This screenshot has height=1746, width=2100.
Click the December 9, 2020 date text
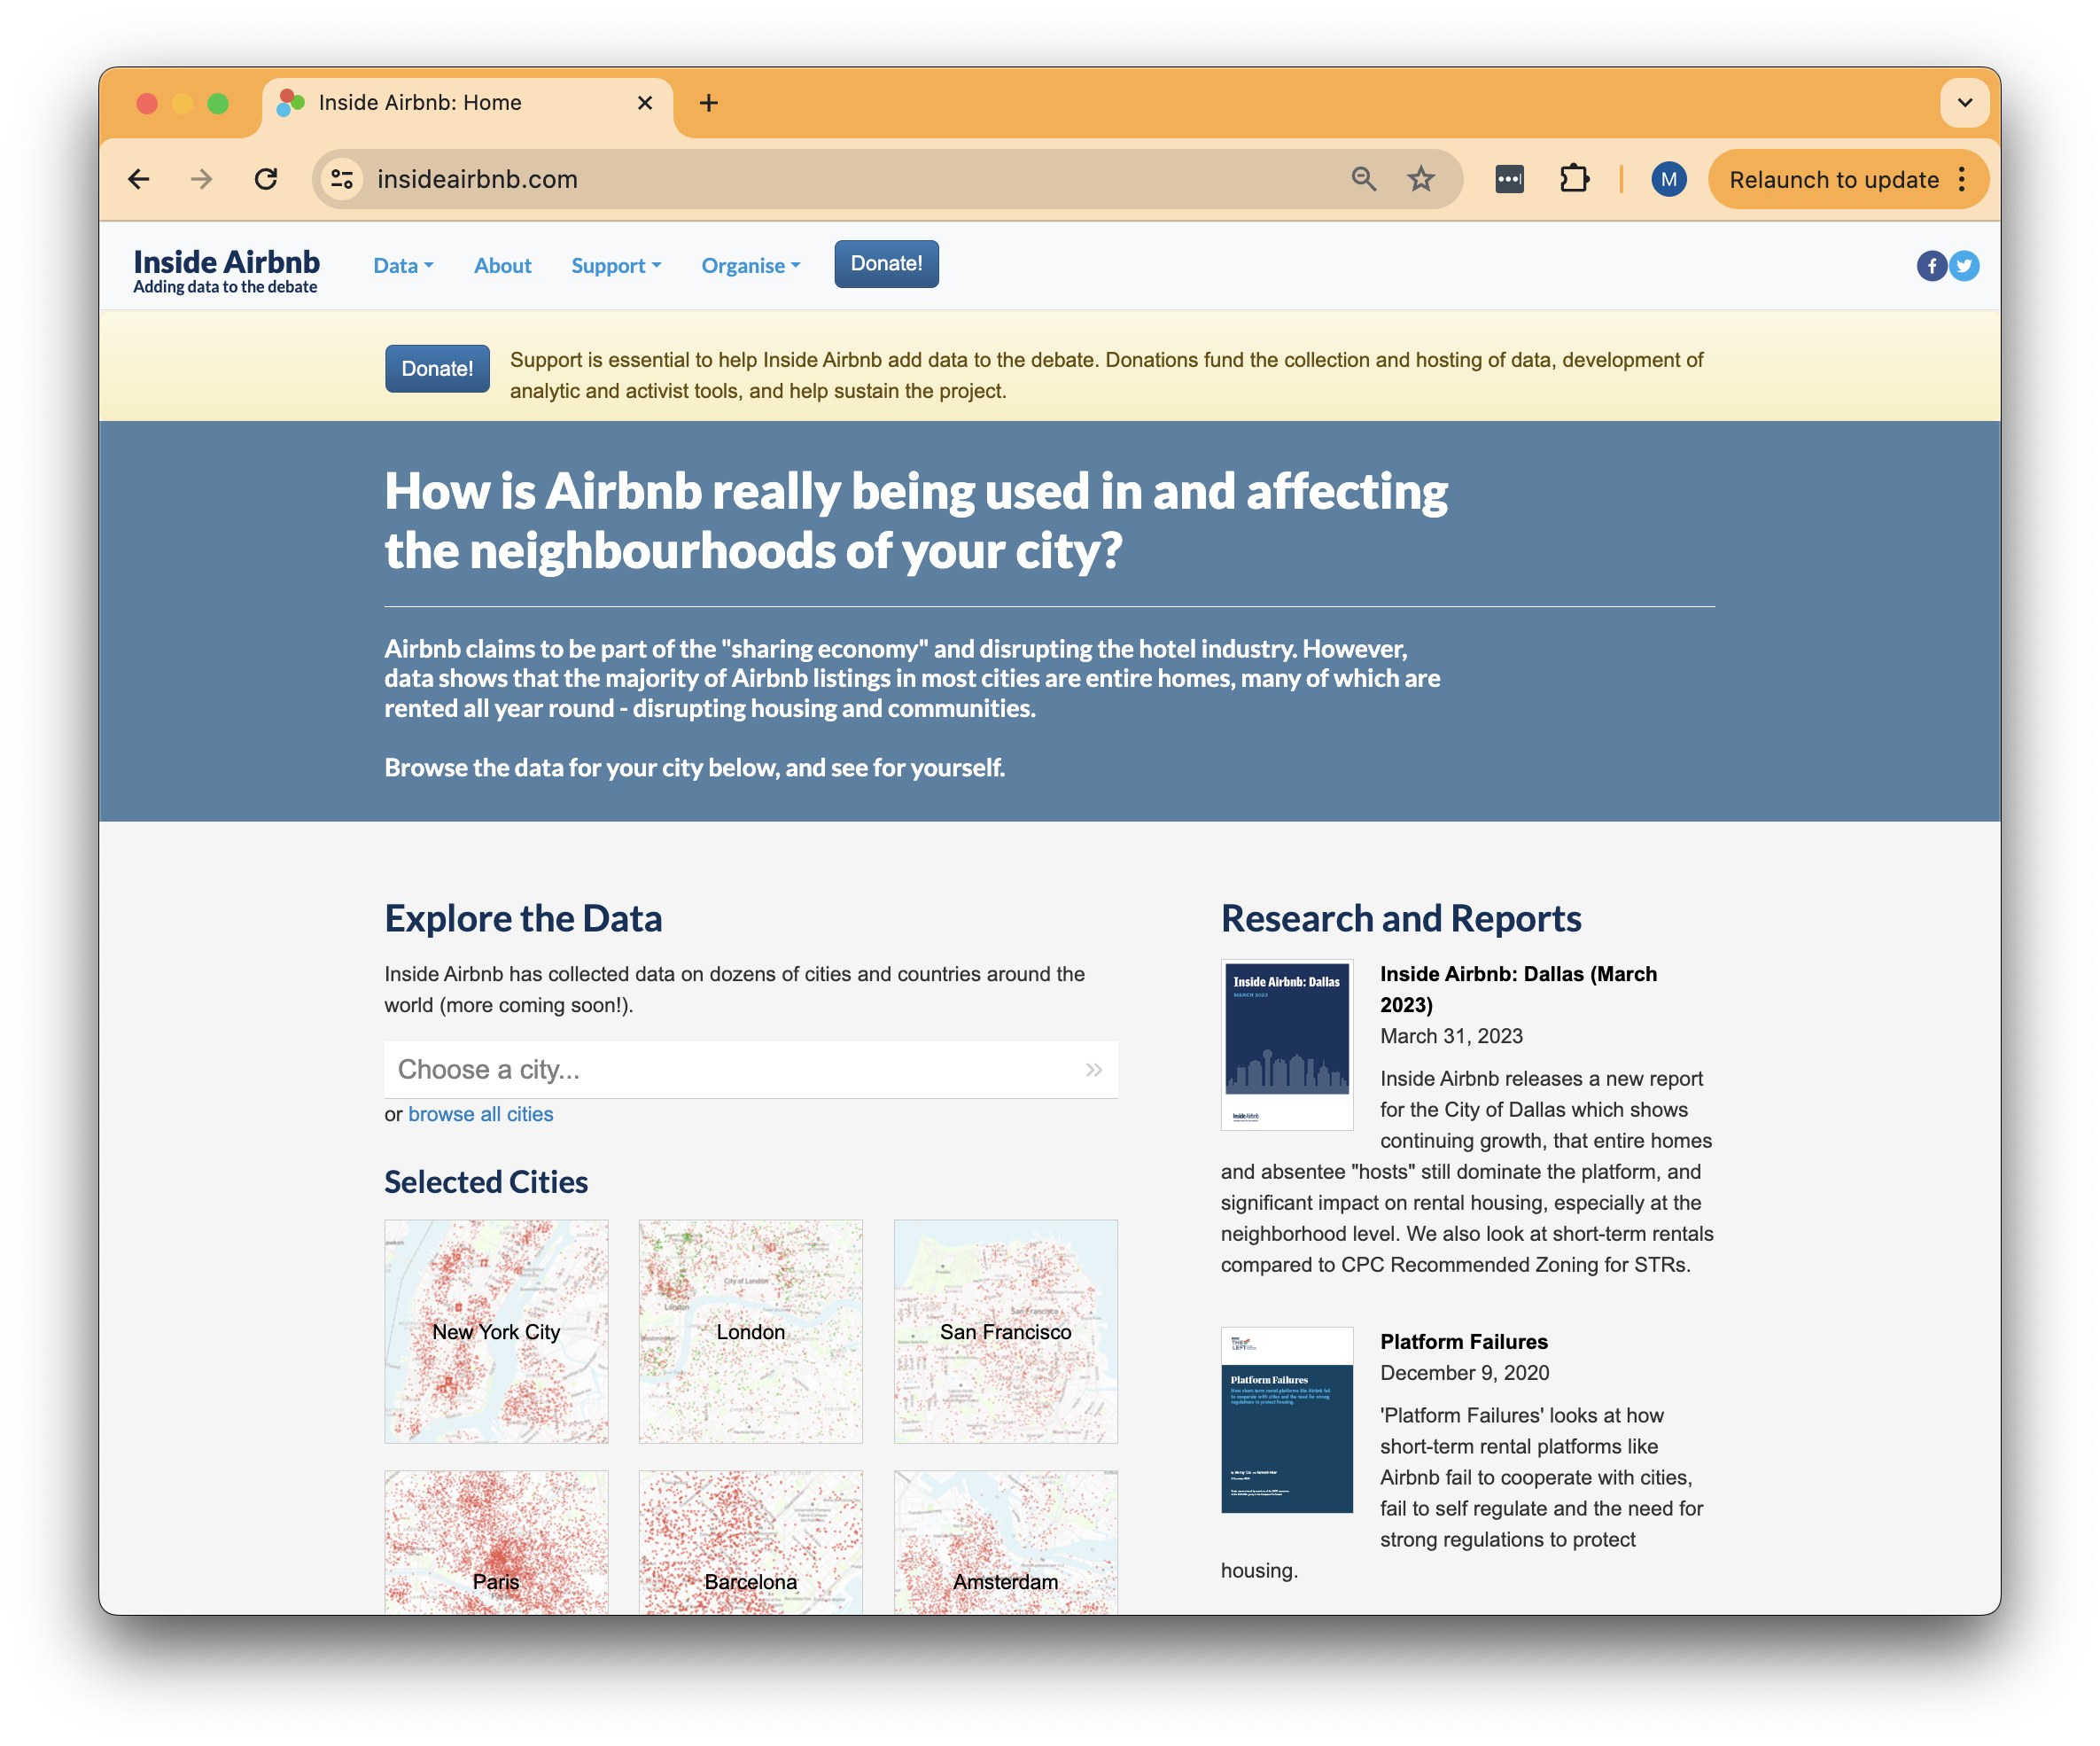[1464, 1372]
